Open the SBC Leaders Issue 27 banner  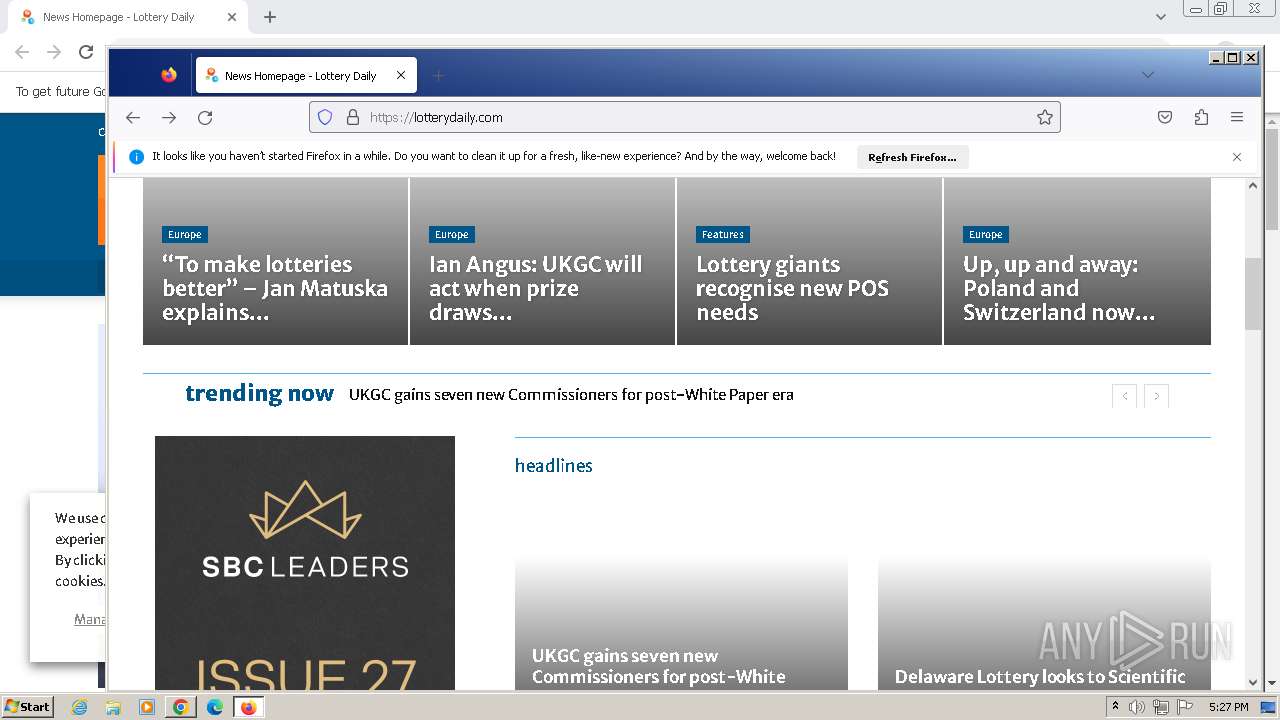(x=305, y=563)
